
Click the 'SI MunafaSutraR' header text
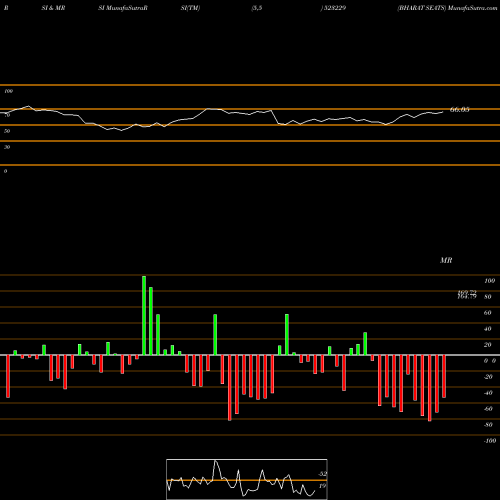(123, 8)
